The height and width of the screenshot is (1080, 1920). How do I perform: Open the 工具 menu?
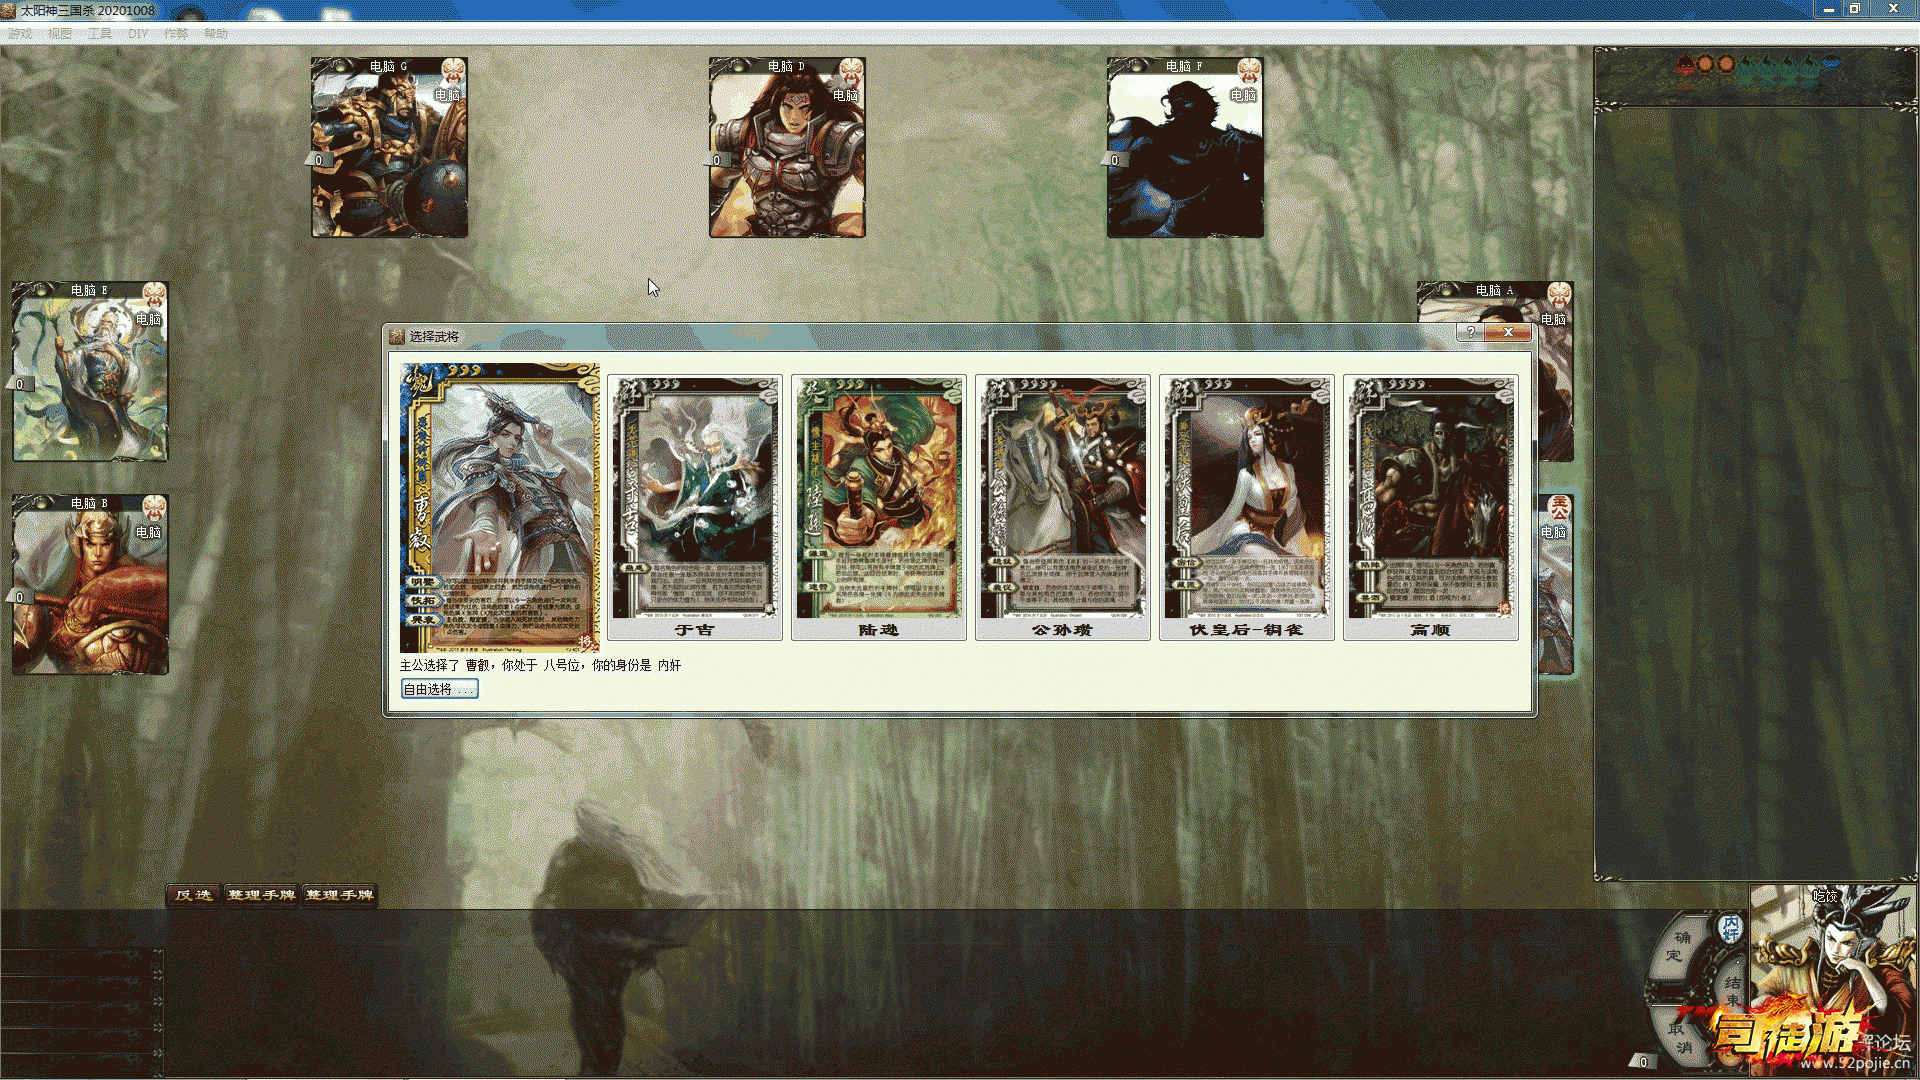(x=100, y=33)
